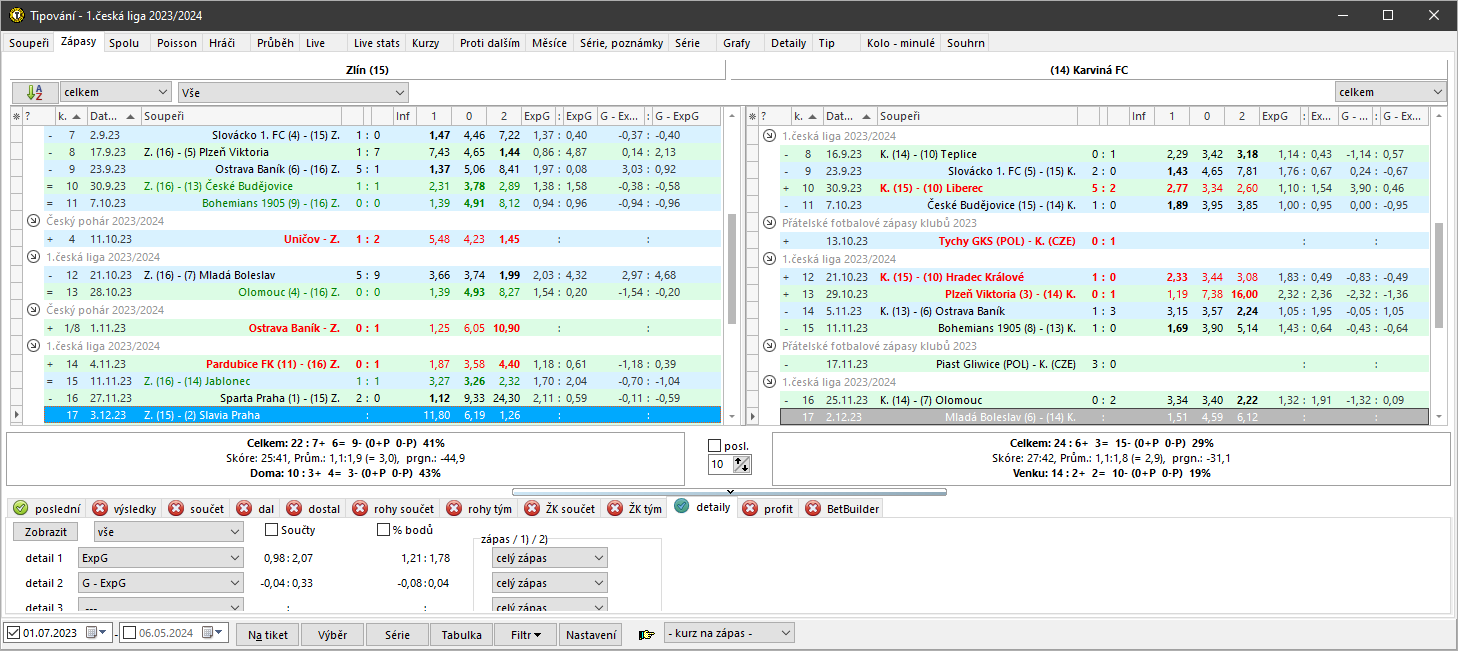Switch to the Kolo - minulé tab
The image size is (1458, 651).
pos(901,43)
